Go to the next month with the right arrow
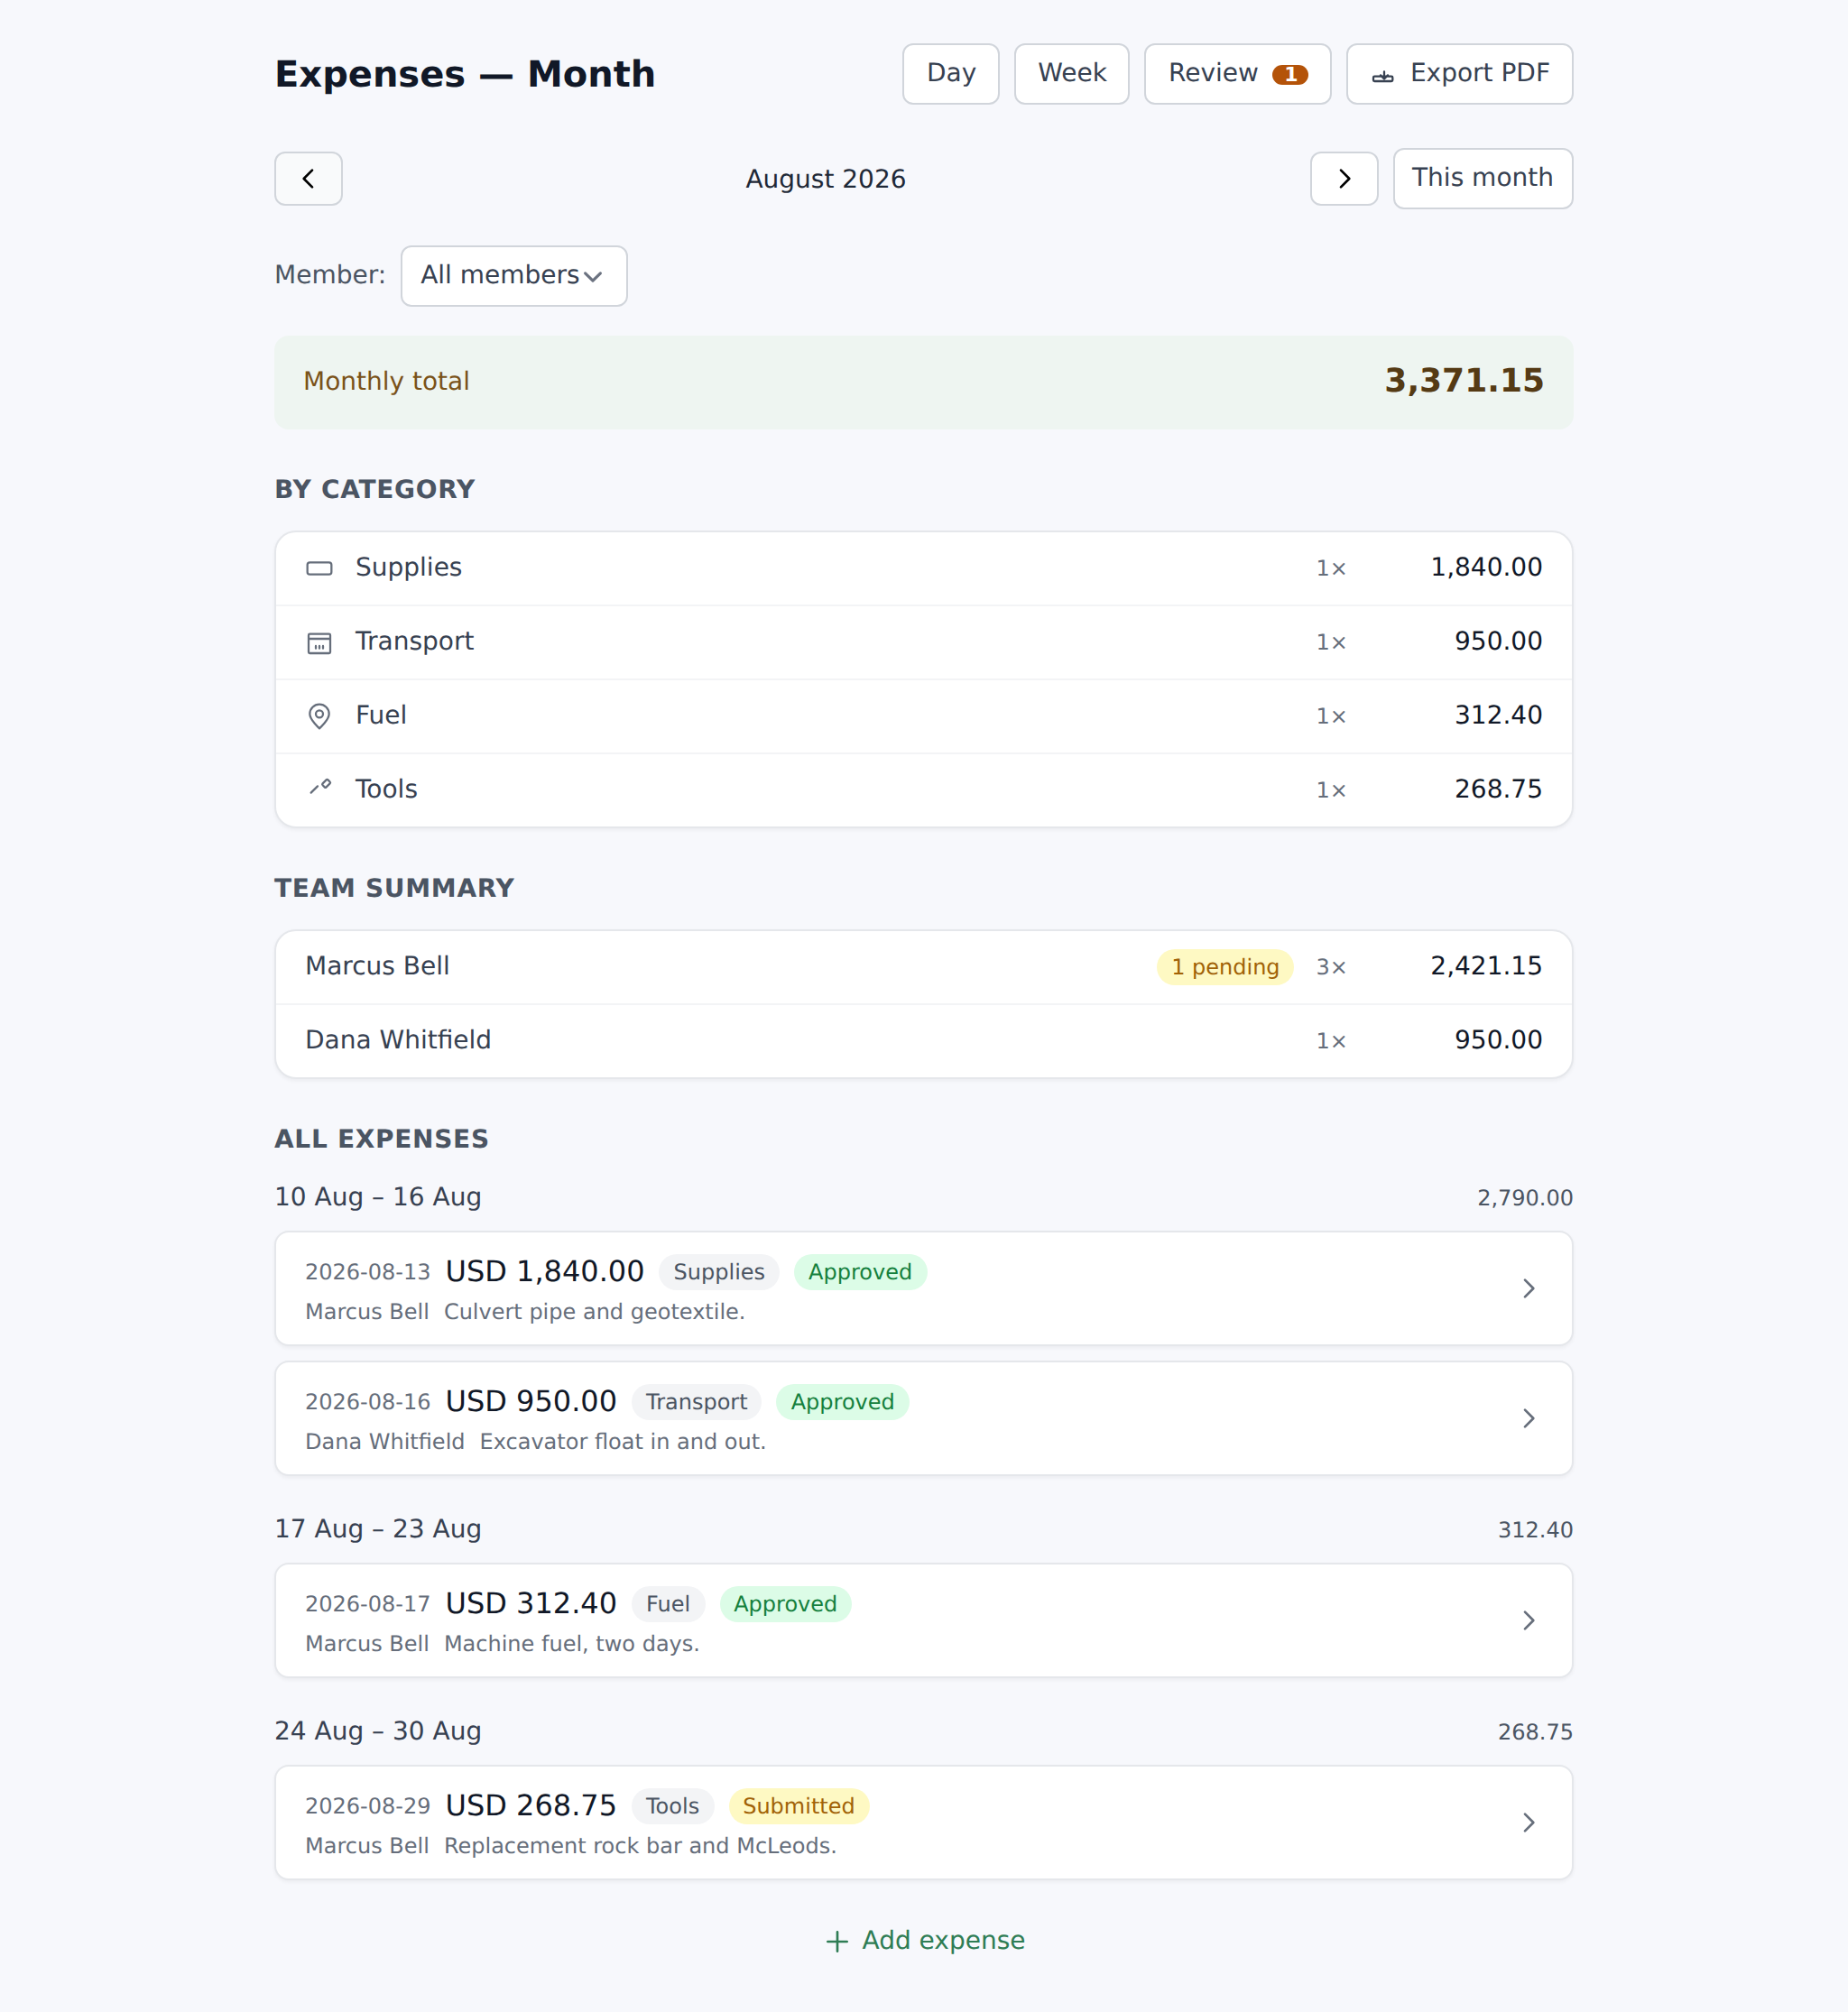This screenshot has height=2012, width=1848. pyautogui.click(x=1344, y=179)
